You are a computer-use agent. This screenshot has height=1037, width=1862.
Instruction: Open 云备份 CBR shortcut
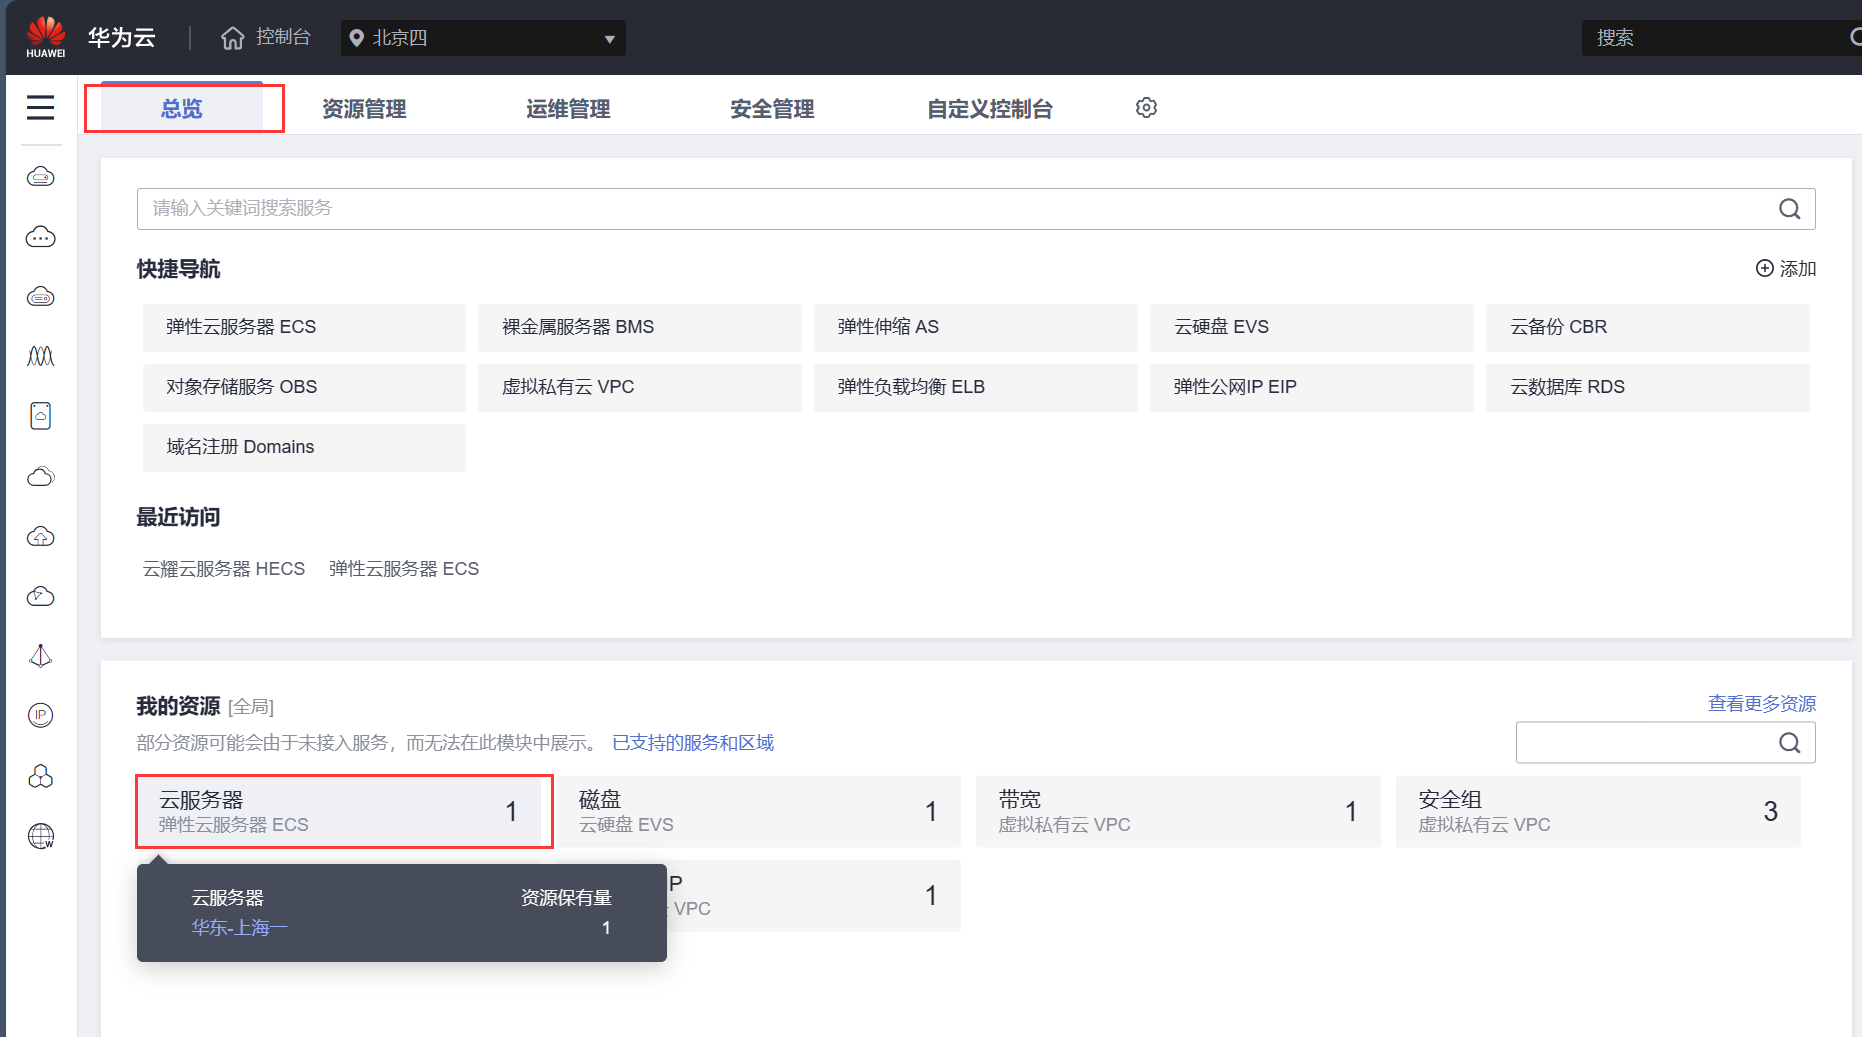[x=1648, y=327]
